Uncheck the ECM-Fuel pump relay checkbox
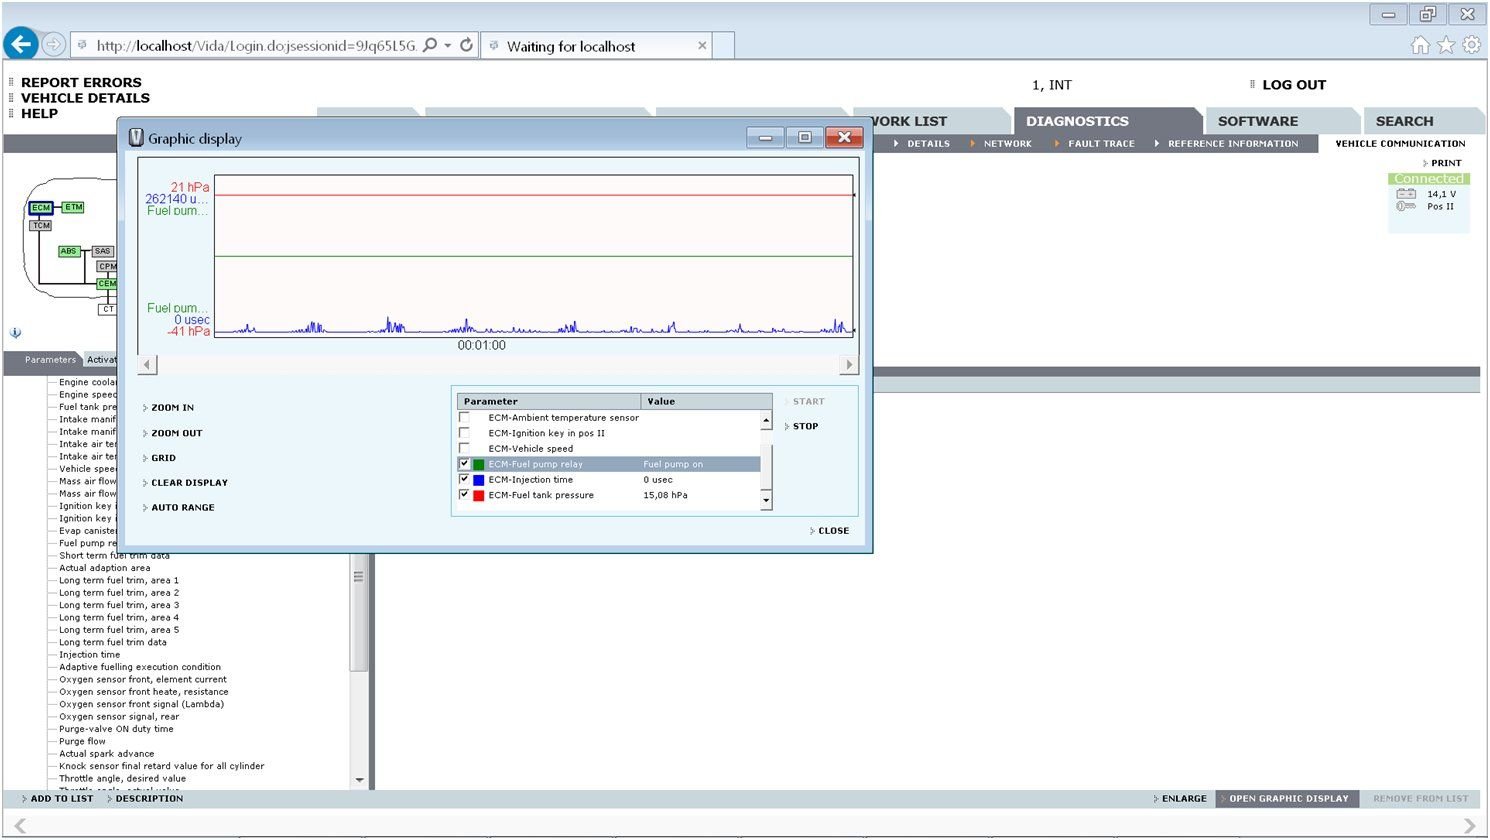 click(464, 464)
